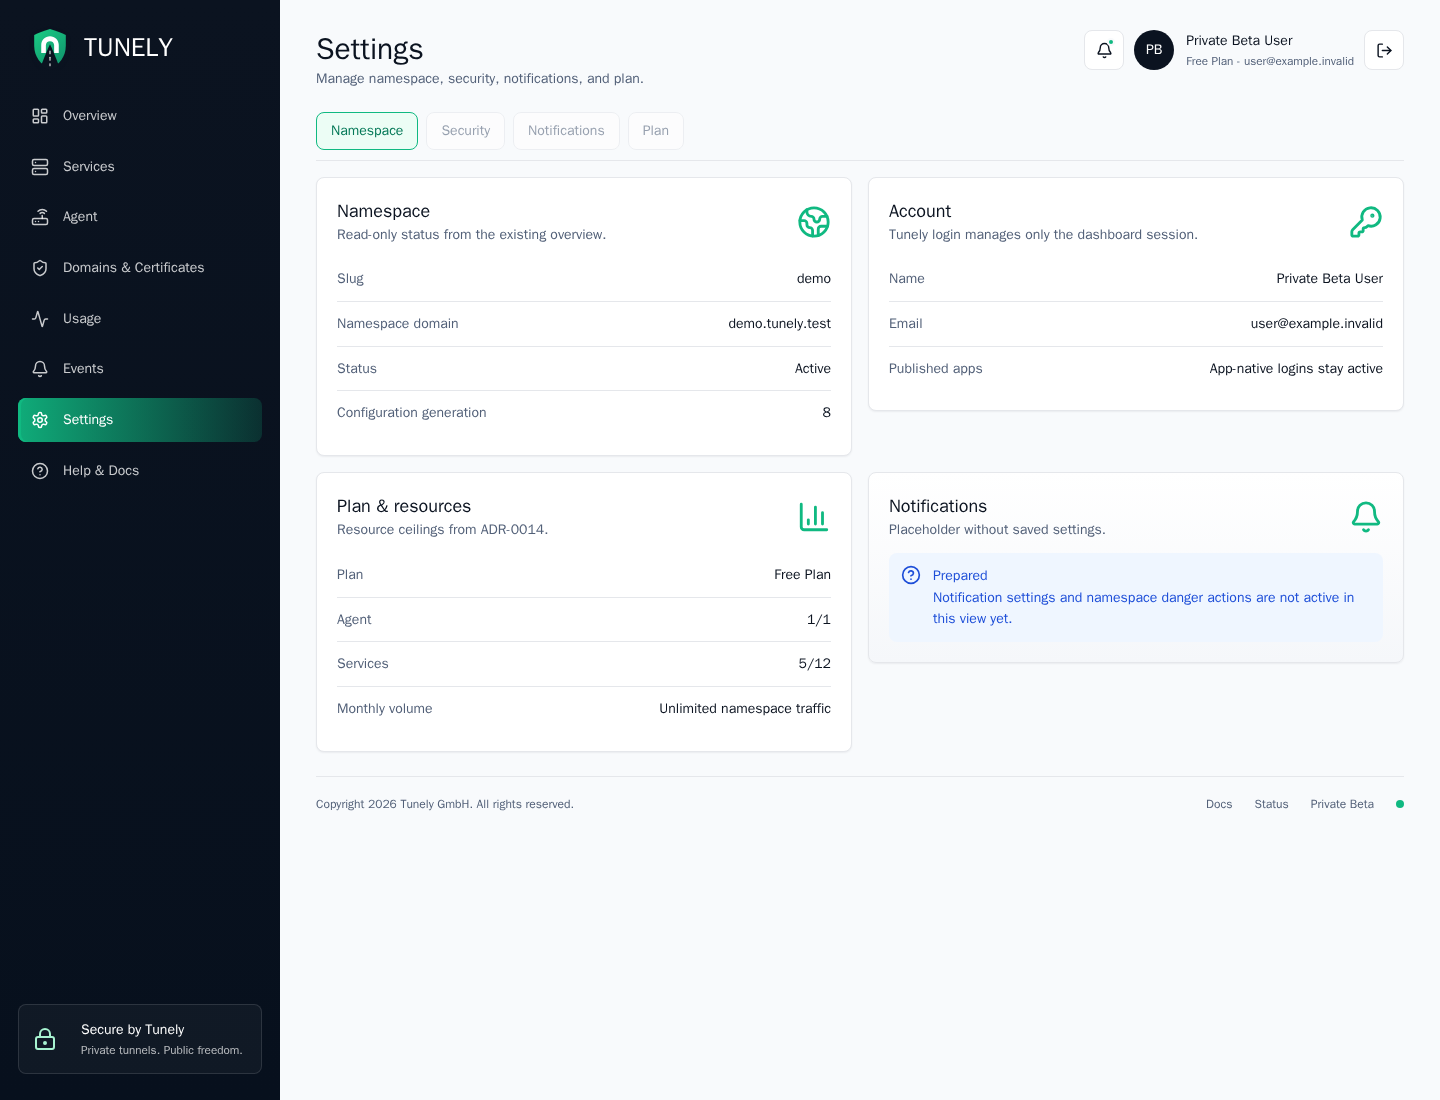Click the globe icon in Namespace card
This screenshot has height=1100, width=1440.
814,222
